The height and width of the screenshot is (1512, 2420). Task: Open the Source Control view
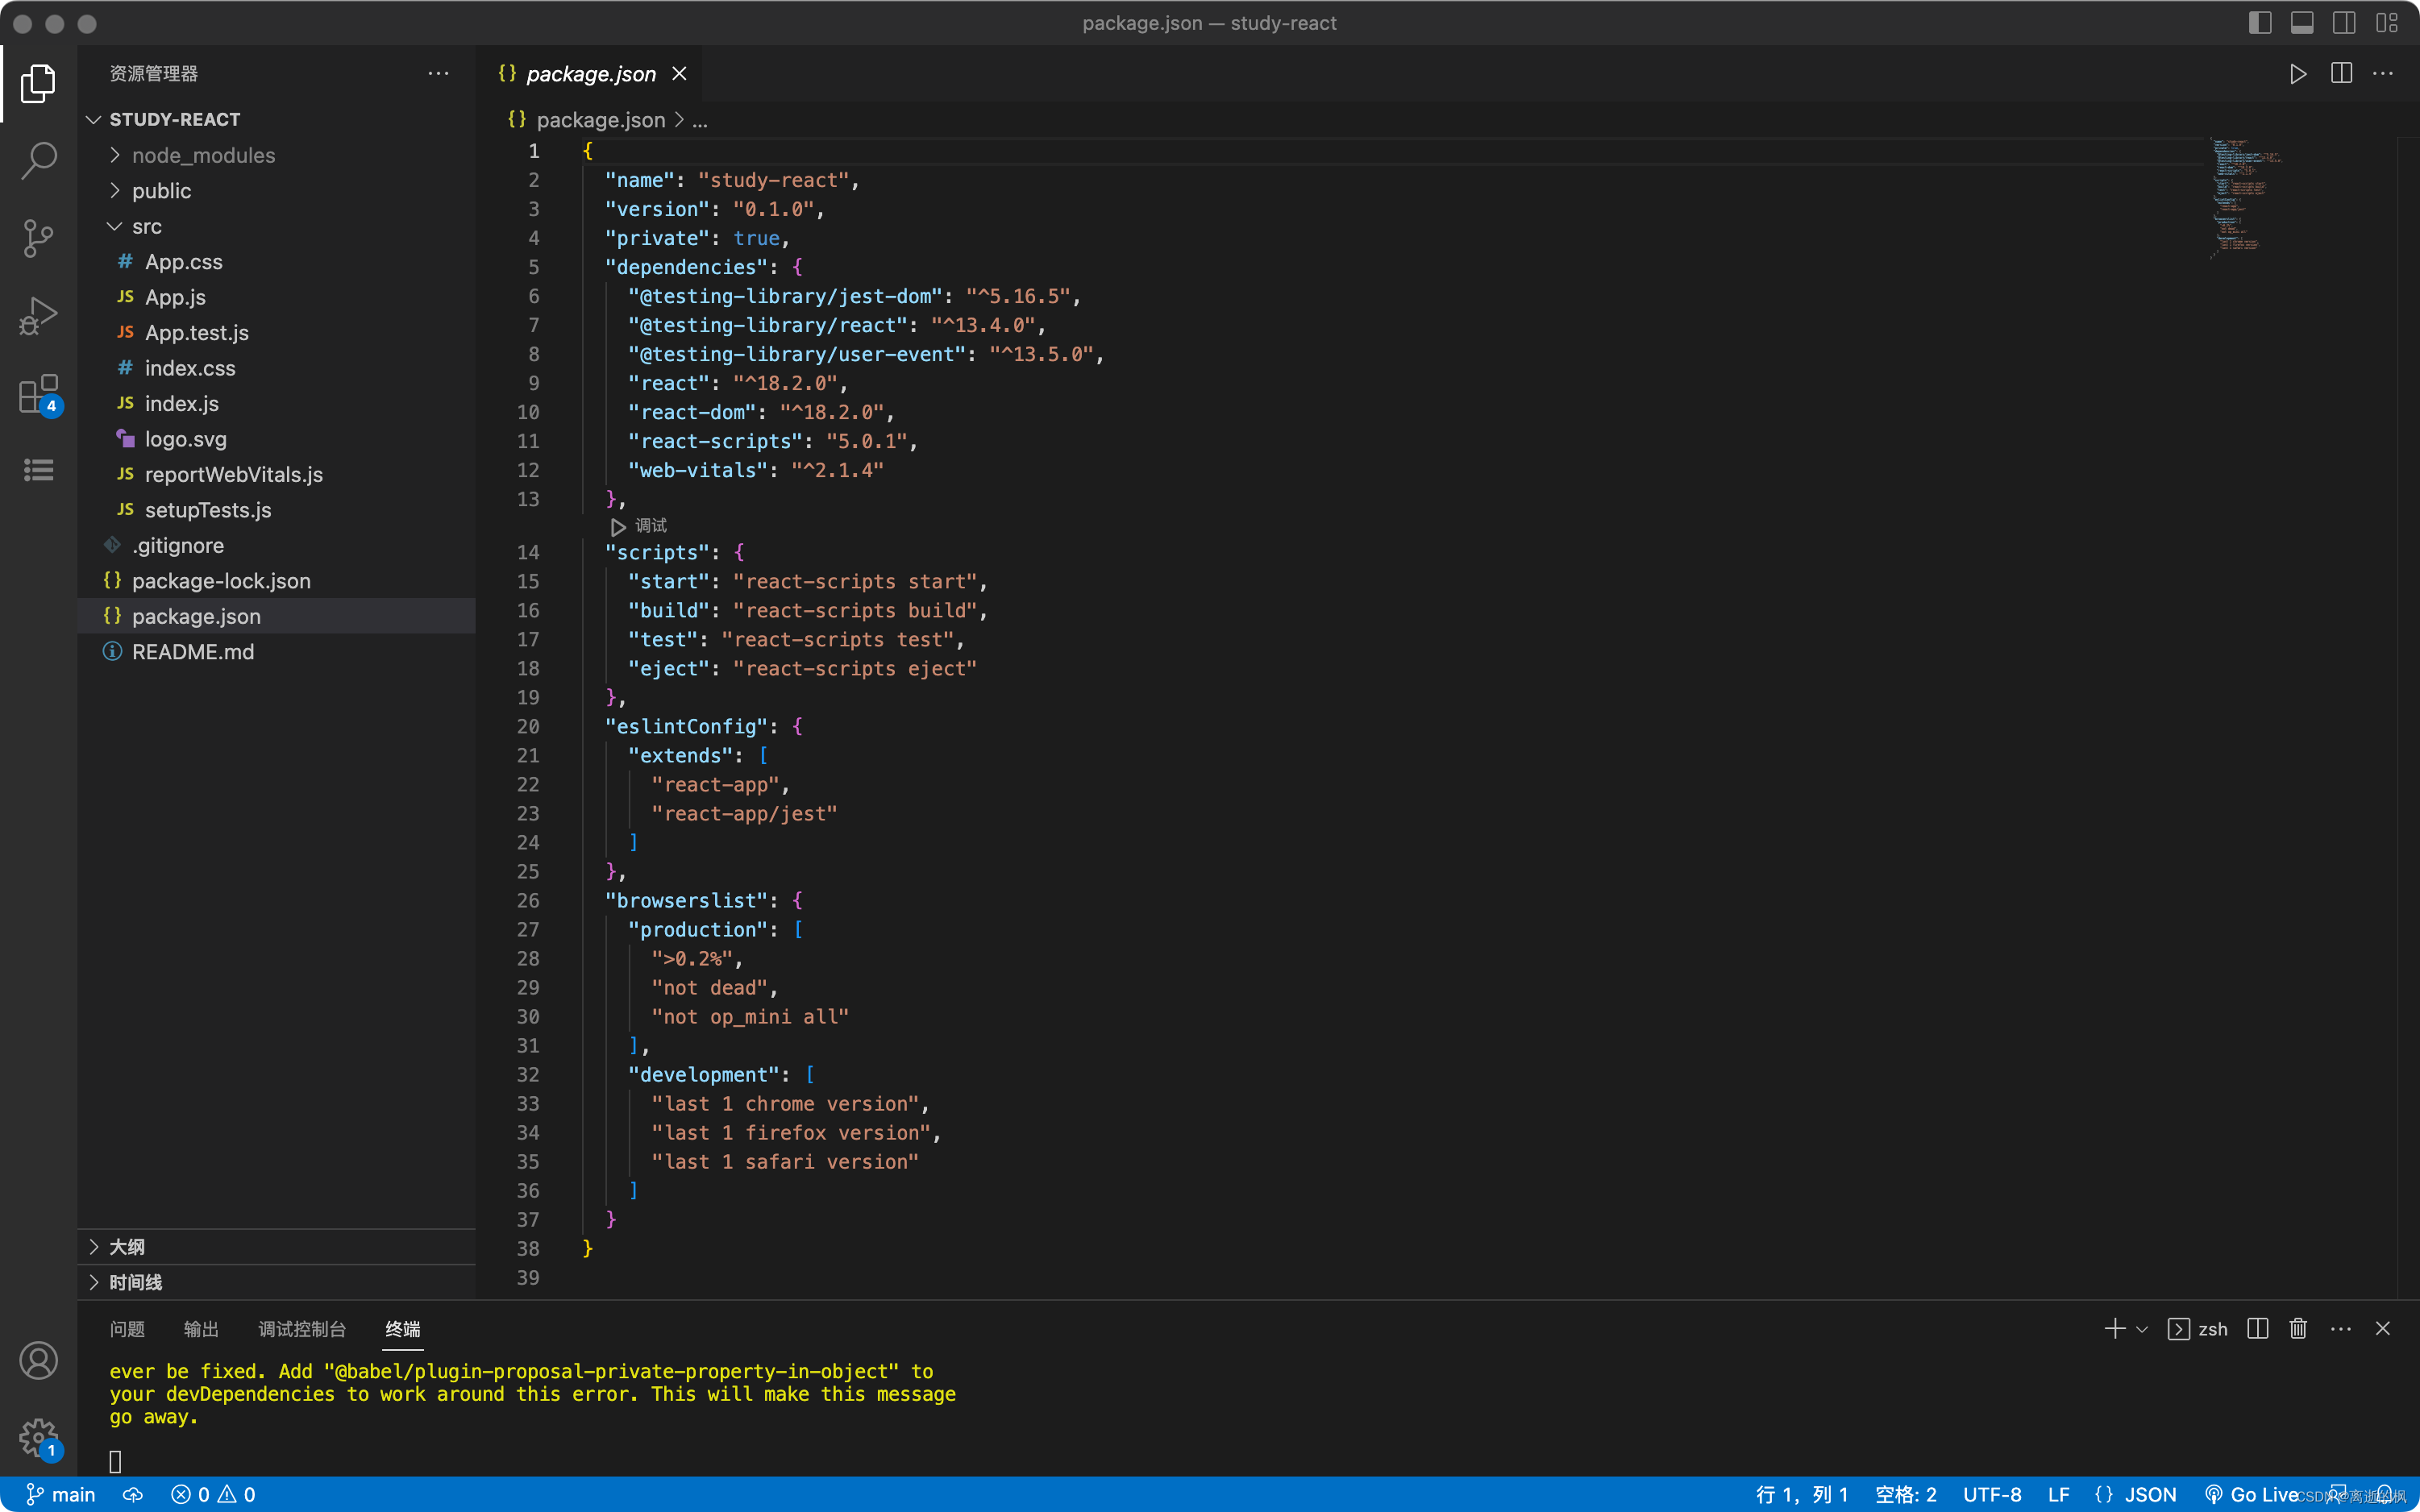pos(38,238)
